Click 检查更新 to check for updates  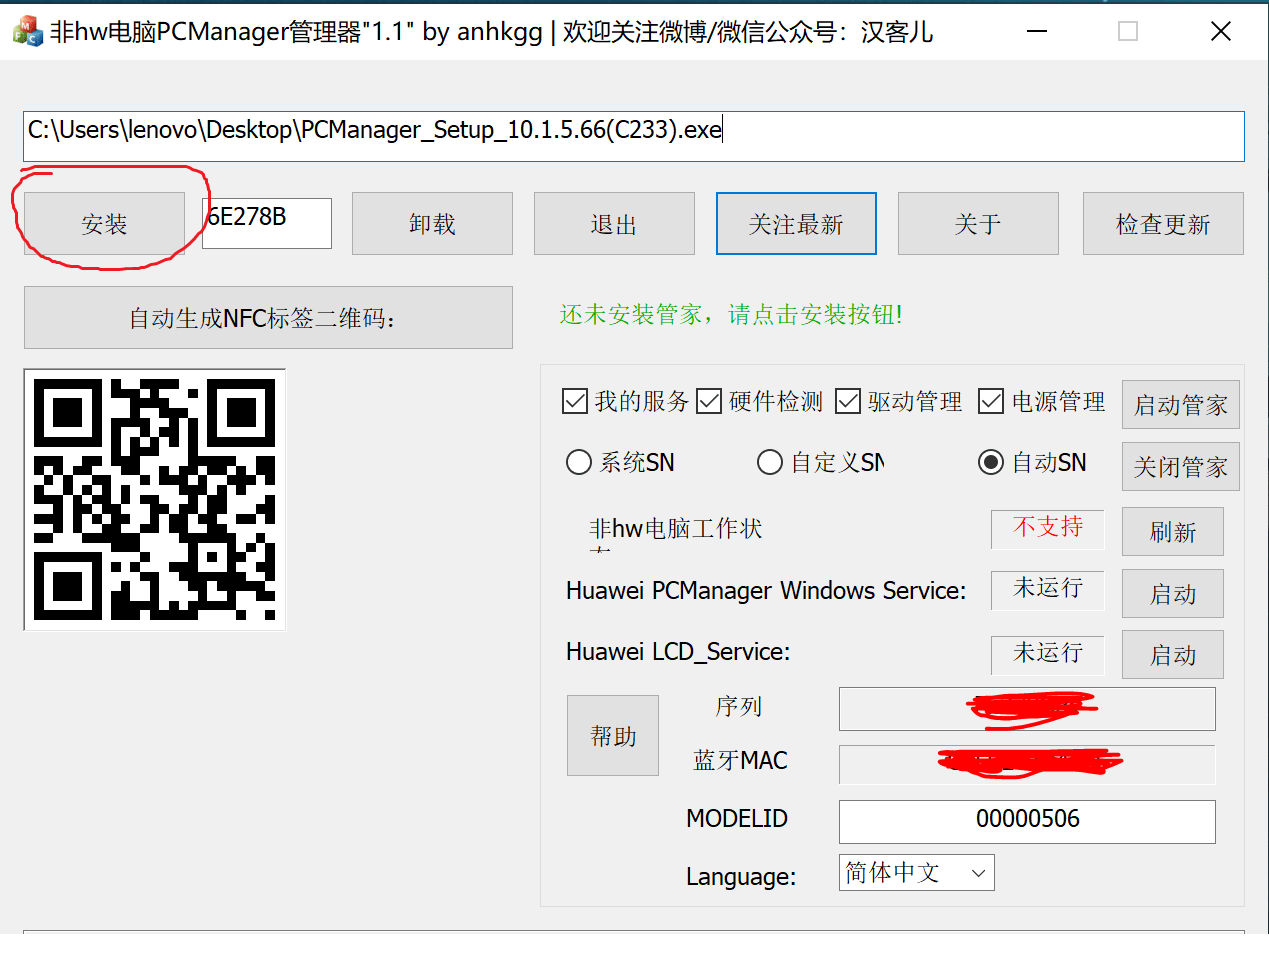coord(1162,223)
